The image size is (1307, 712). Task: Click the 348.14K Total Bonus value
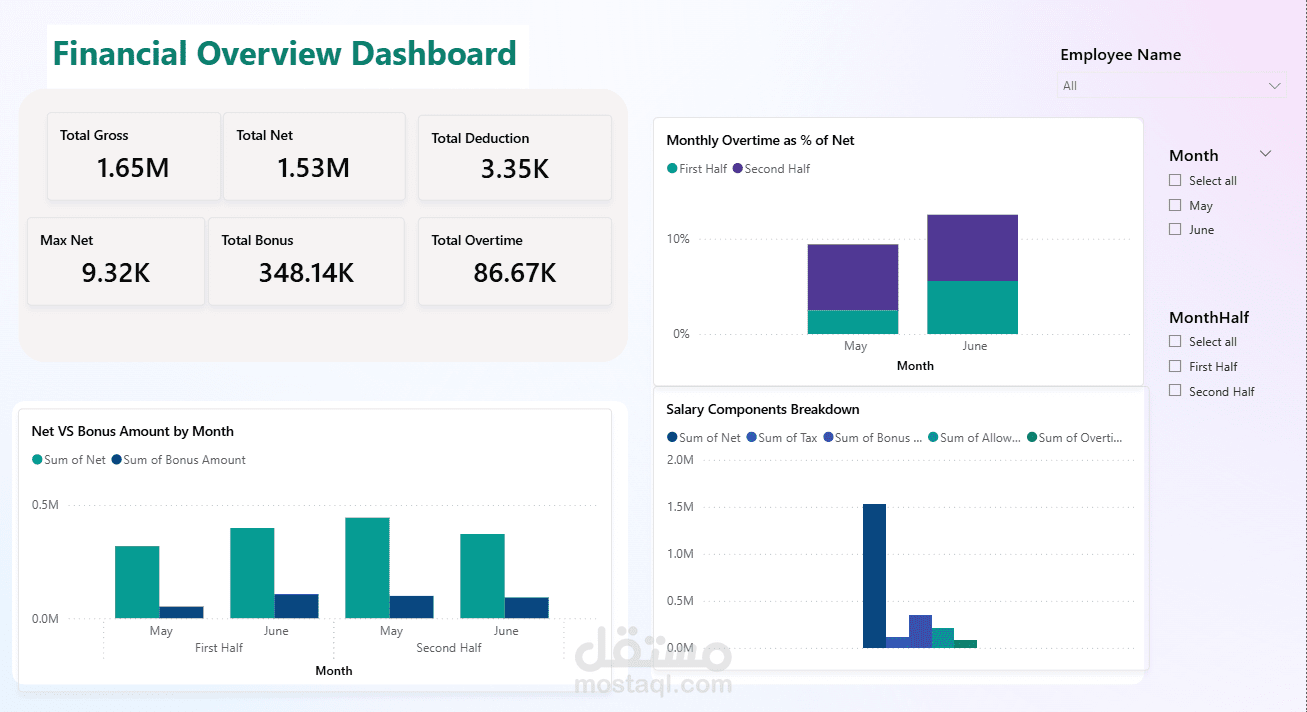pyautogui.click(x=306, y=273)
